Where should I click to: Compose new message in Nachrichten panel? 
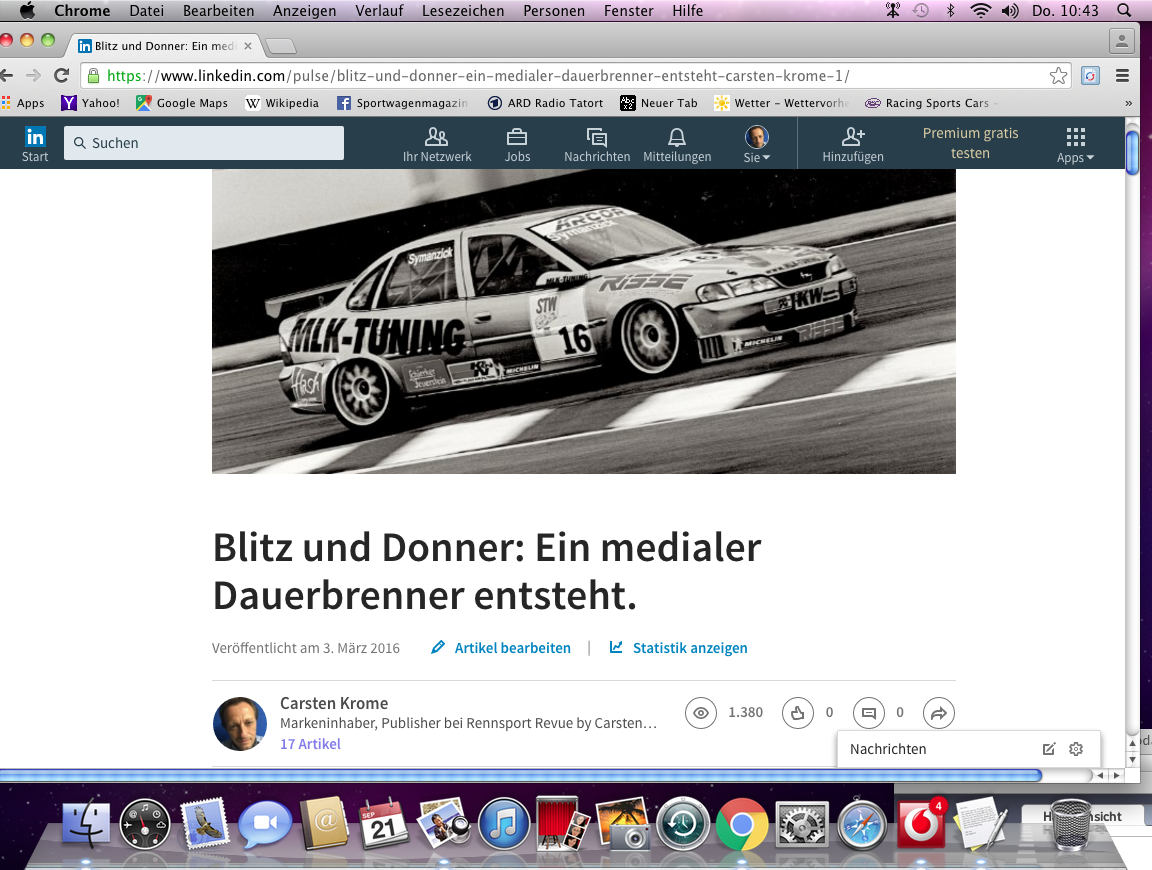pos(1049,749)
